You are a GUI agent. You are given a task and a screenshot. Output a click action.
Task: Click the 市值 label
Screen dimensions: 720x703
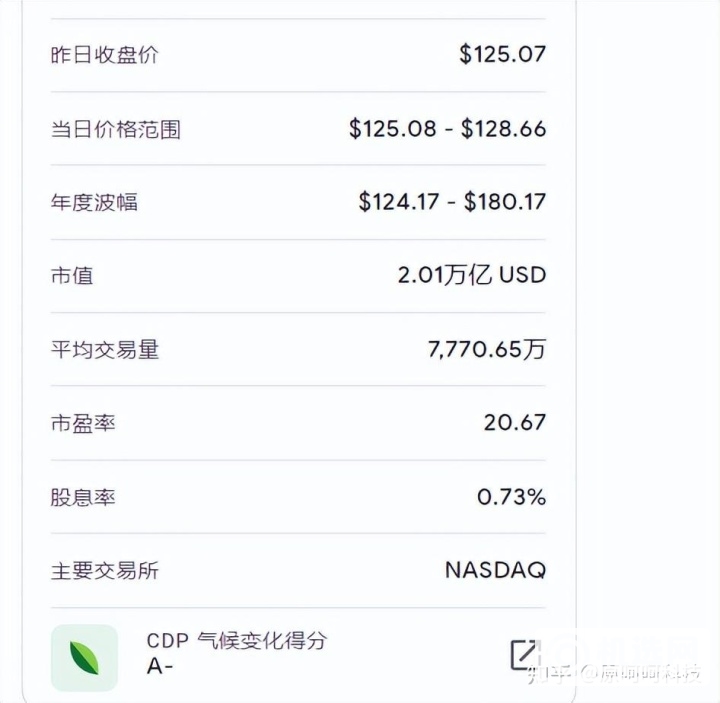click(x=72, y=275)
